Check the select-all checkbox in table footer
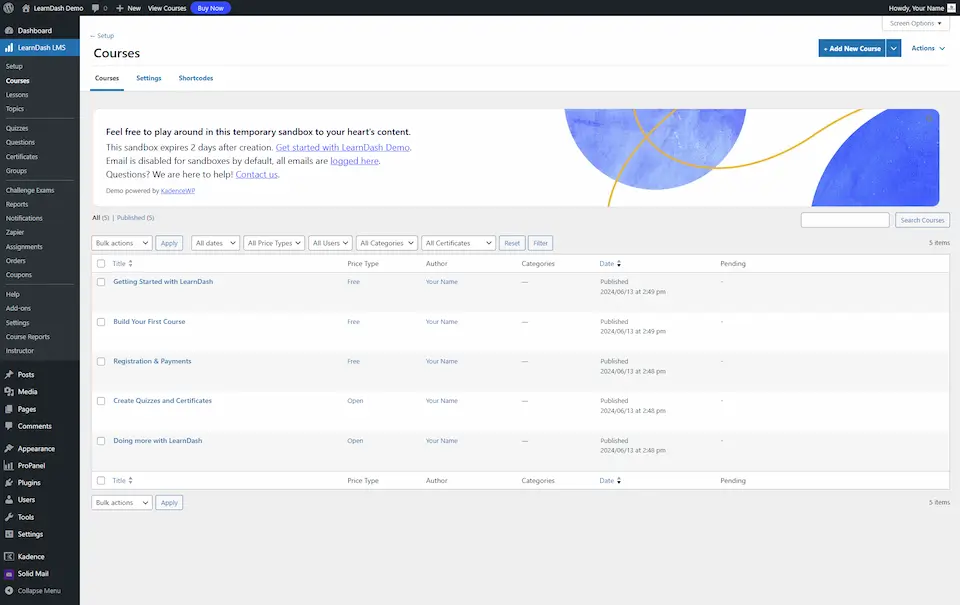Image resolution: width=960 pixels, height=605 pixels. click(101, 481)
